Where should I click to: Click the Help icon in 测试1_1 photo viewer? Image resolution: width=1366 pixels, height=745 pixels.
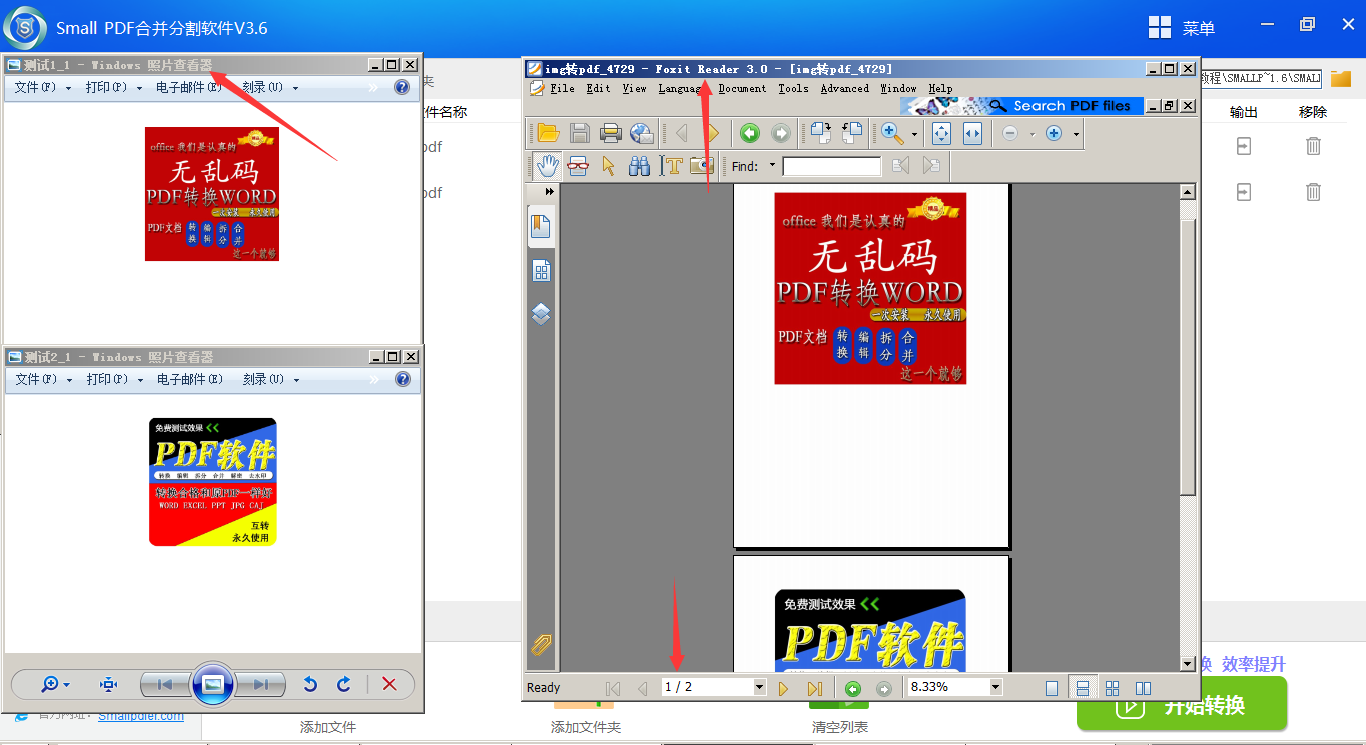(402, 87)
